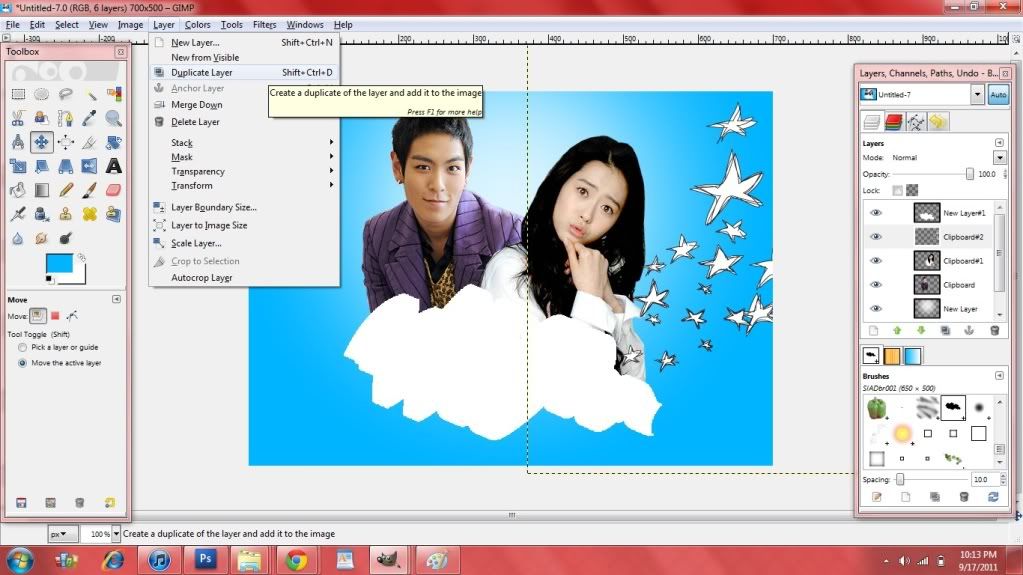Viewport: 1023px width, 575px height.
Task: Toggle visibility of Clipboard#1 layer
Action: point(876,260)
